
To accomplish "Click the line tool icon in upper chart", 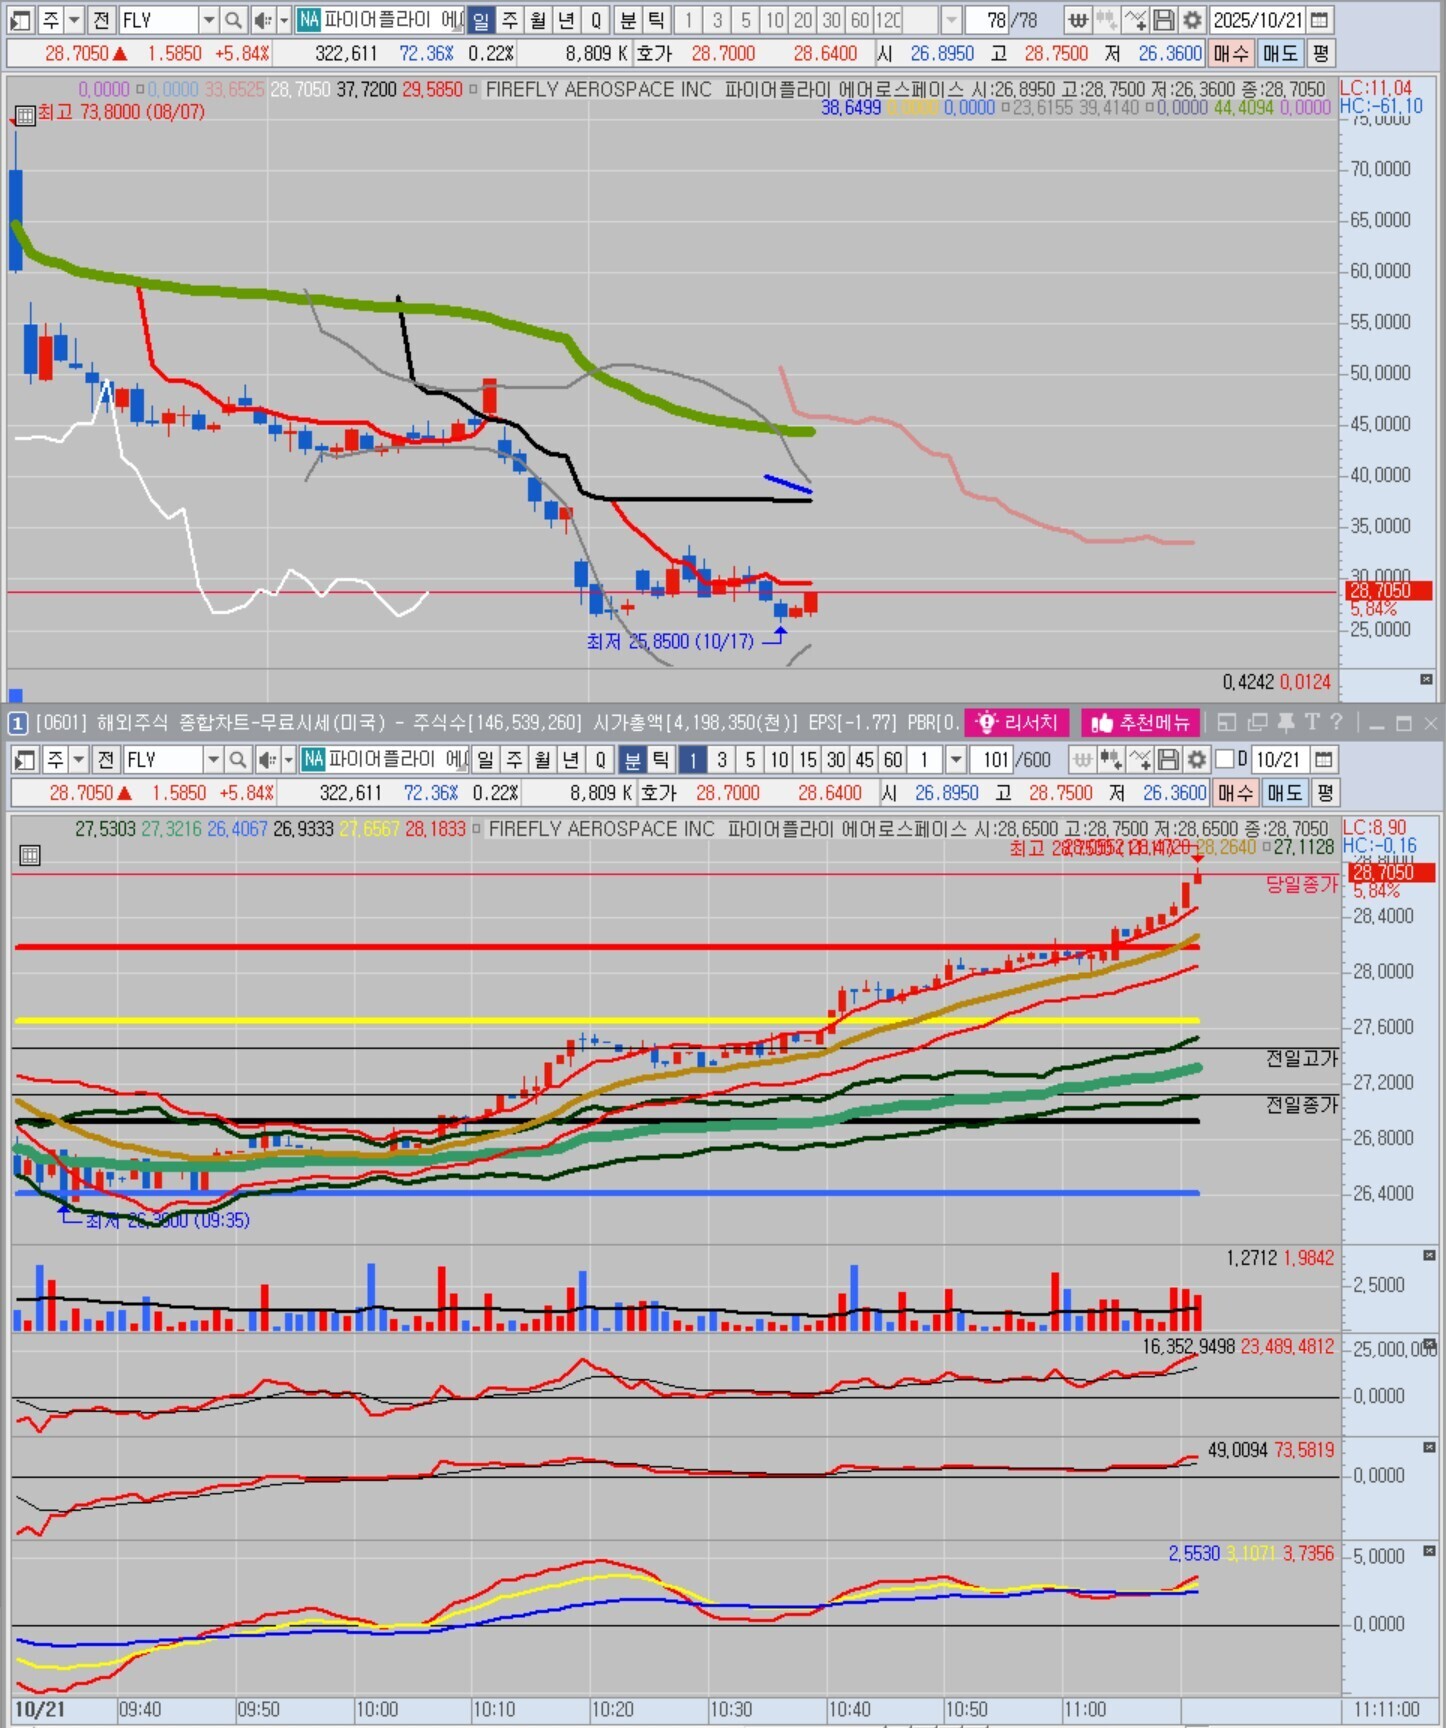I will pos(1135,19).
